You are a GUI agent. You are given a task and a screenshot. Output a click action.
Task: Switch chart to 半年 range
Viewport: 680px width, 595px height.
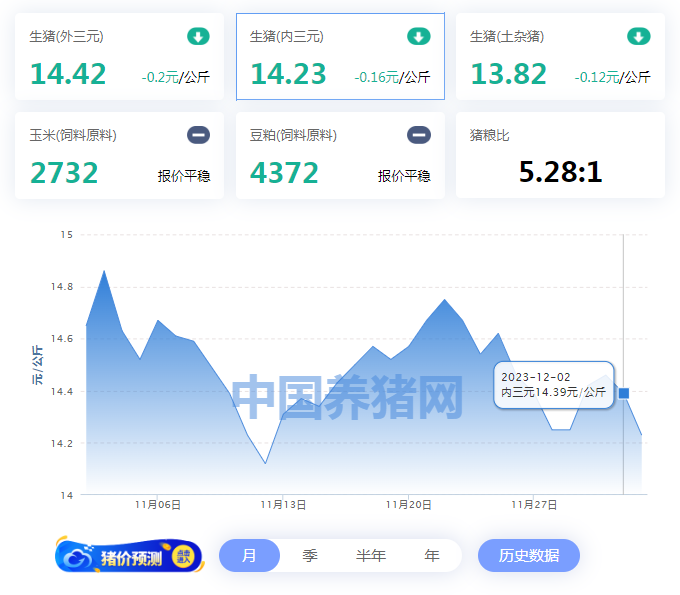[371, 556]
